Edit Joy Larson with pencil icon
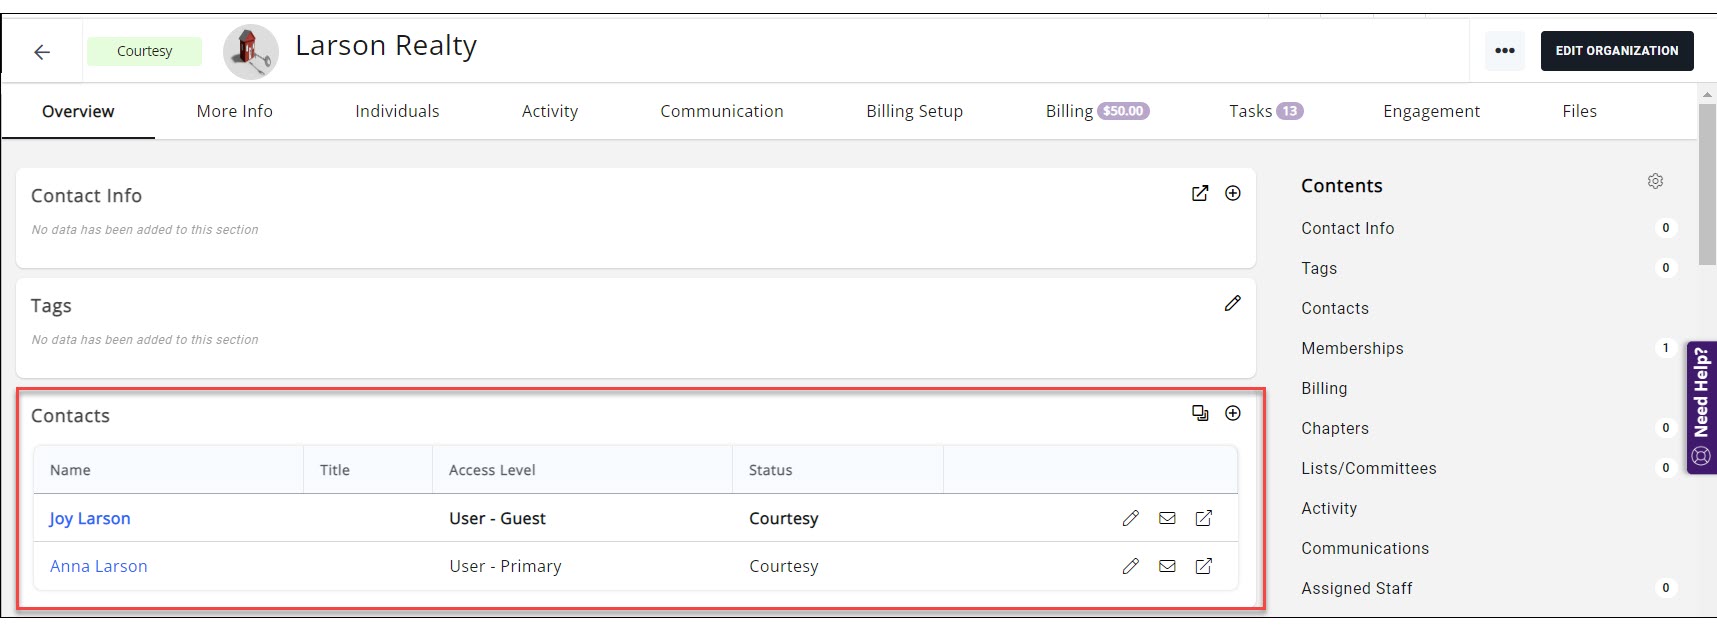Image resolution: width=1717 pixels, height=640 pixels. point(1130,518)
